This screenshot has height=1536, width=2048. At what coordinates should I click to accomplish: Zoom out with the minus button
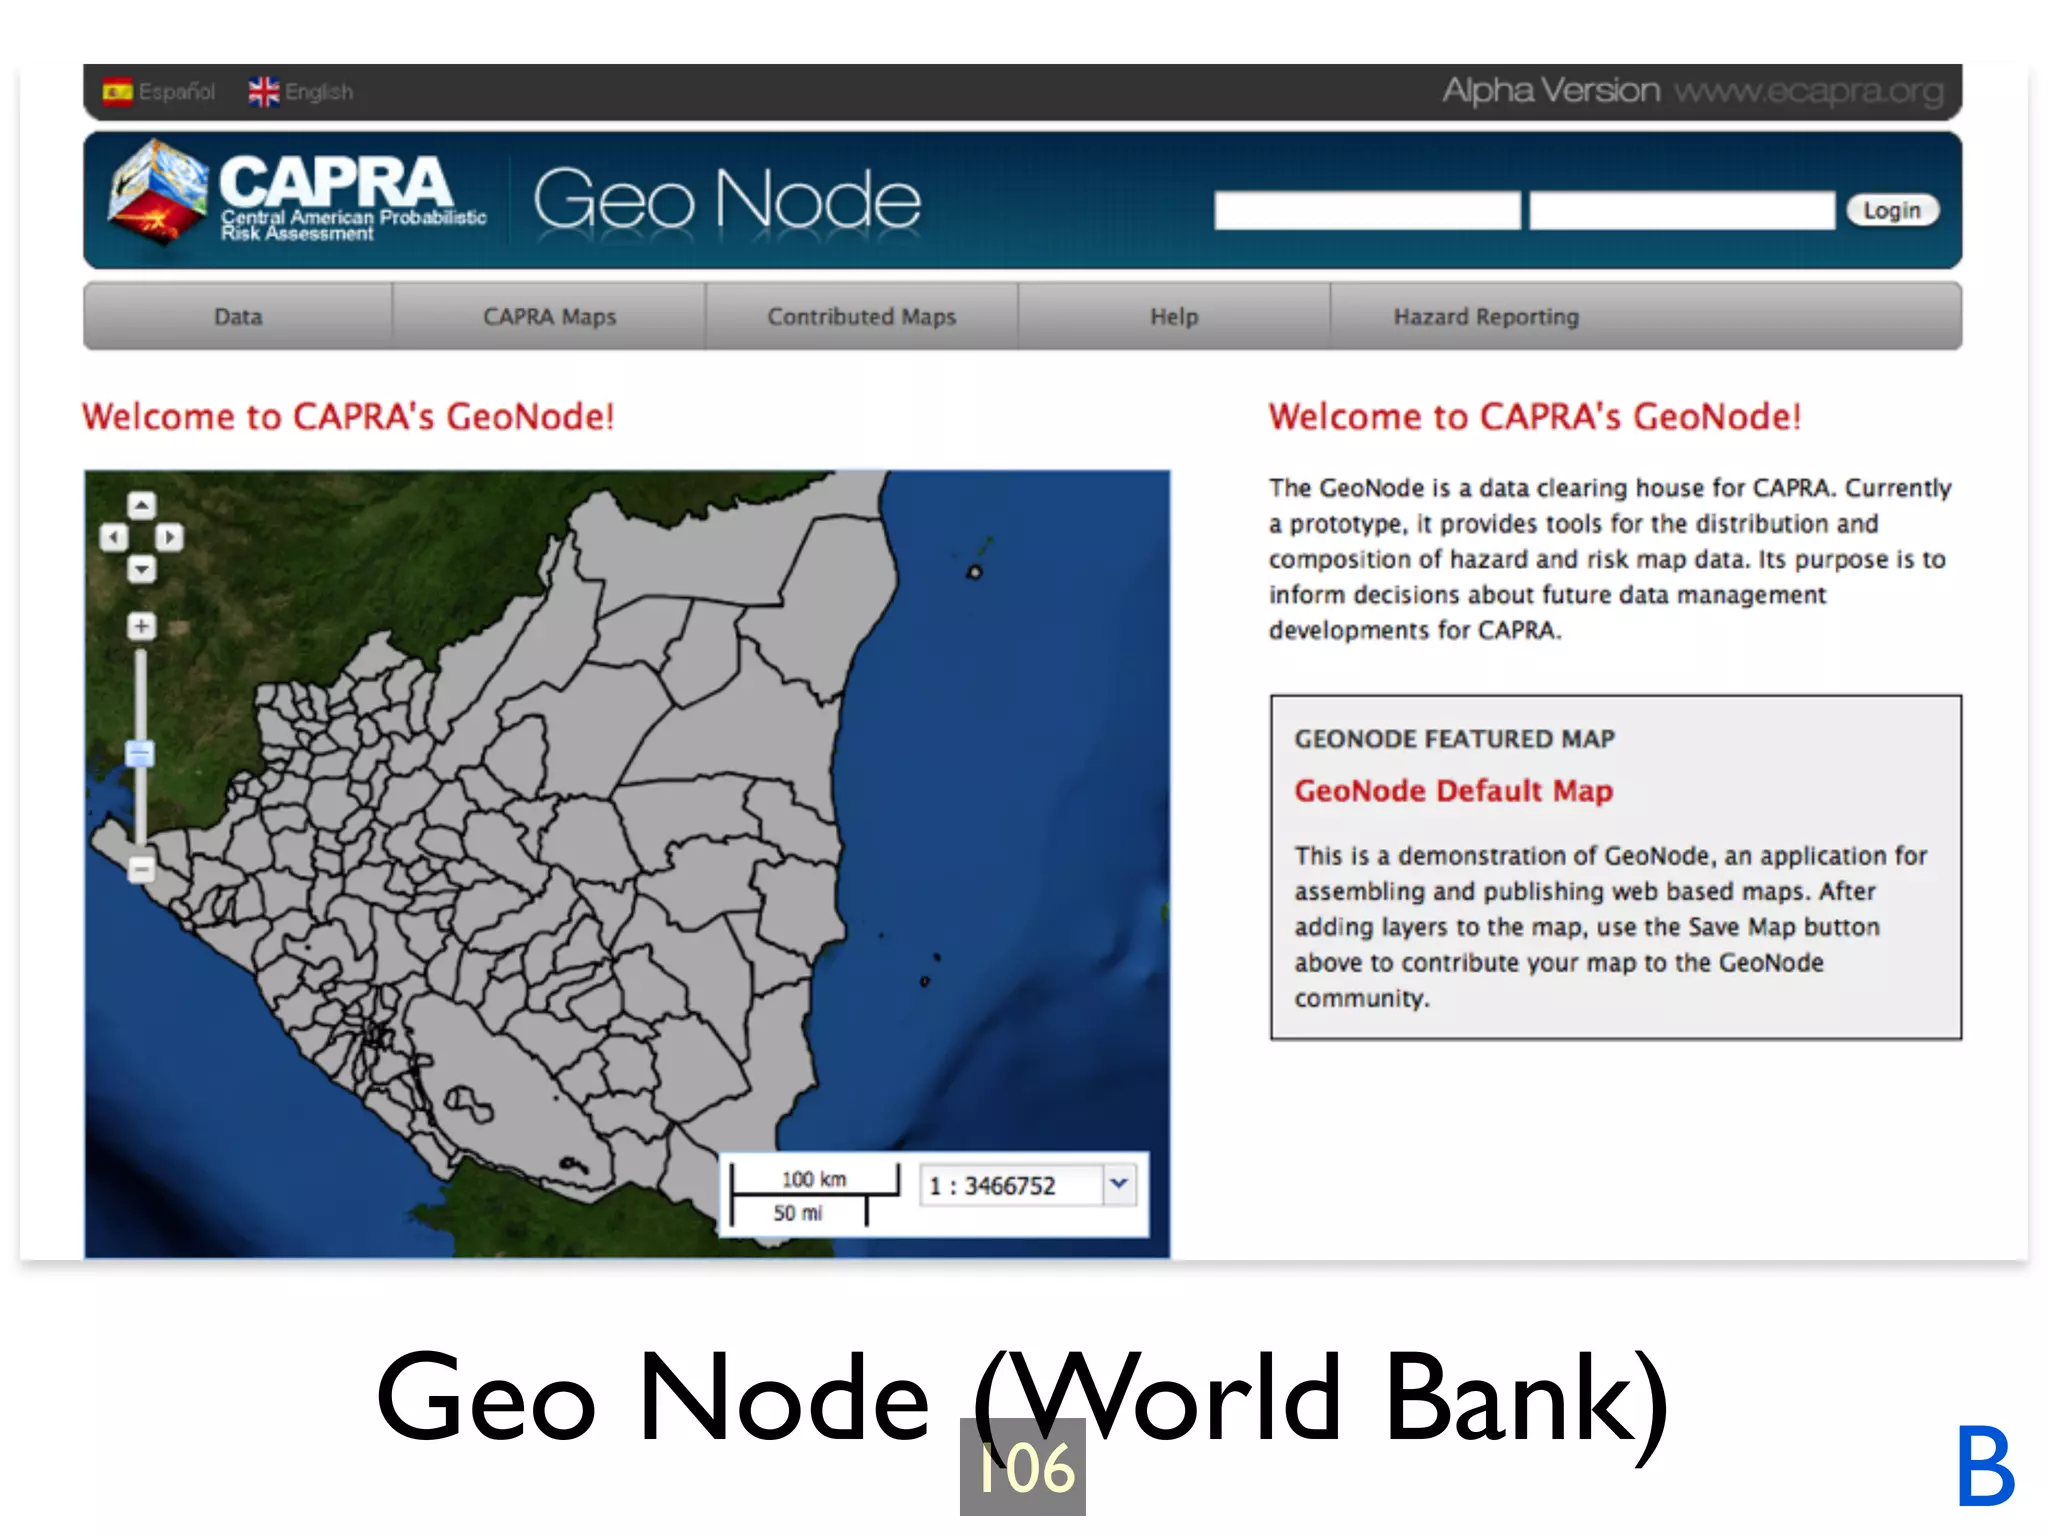[141, 869]
